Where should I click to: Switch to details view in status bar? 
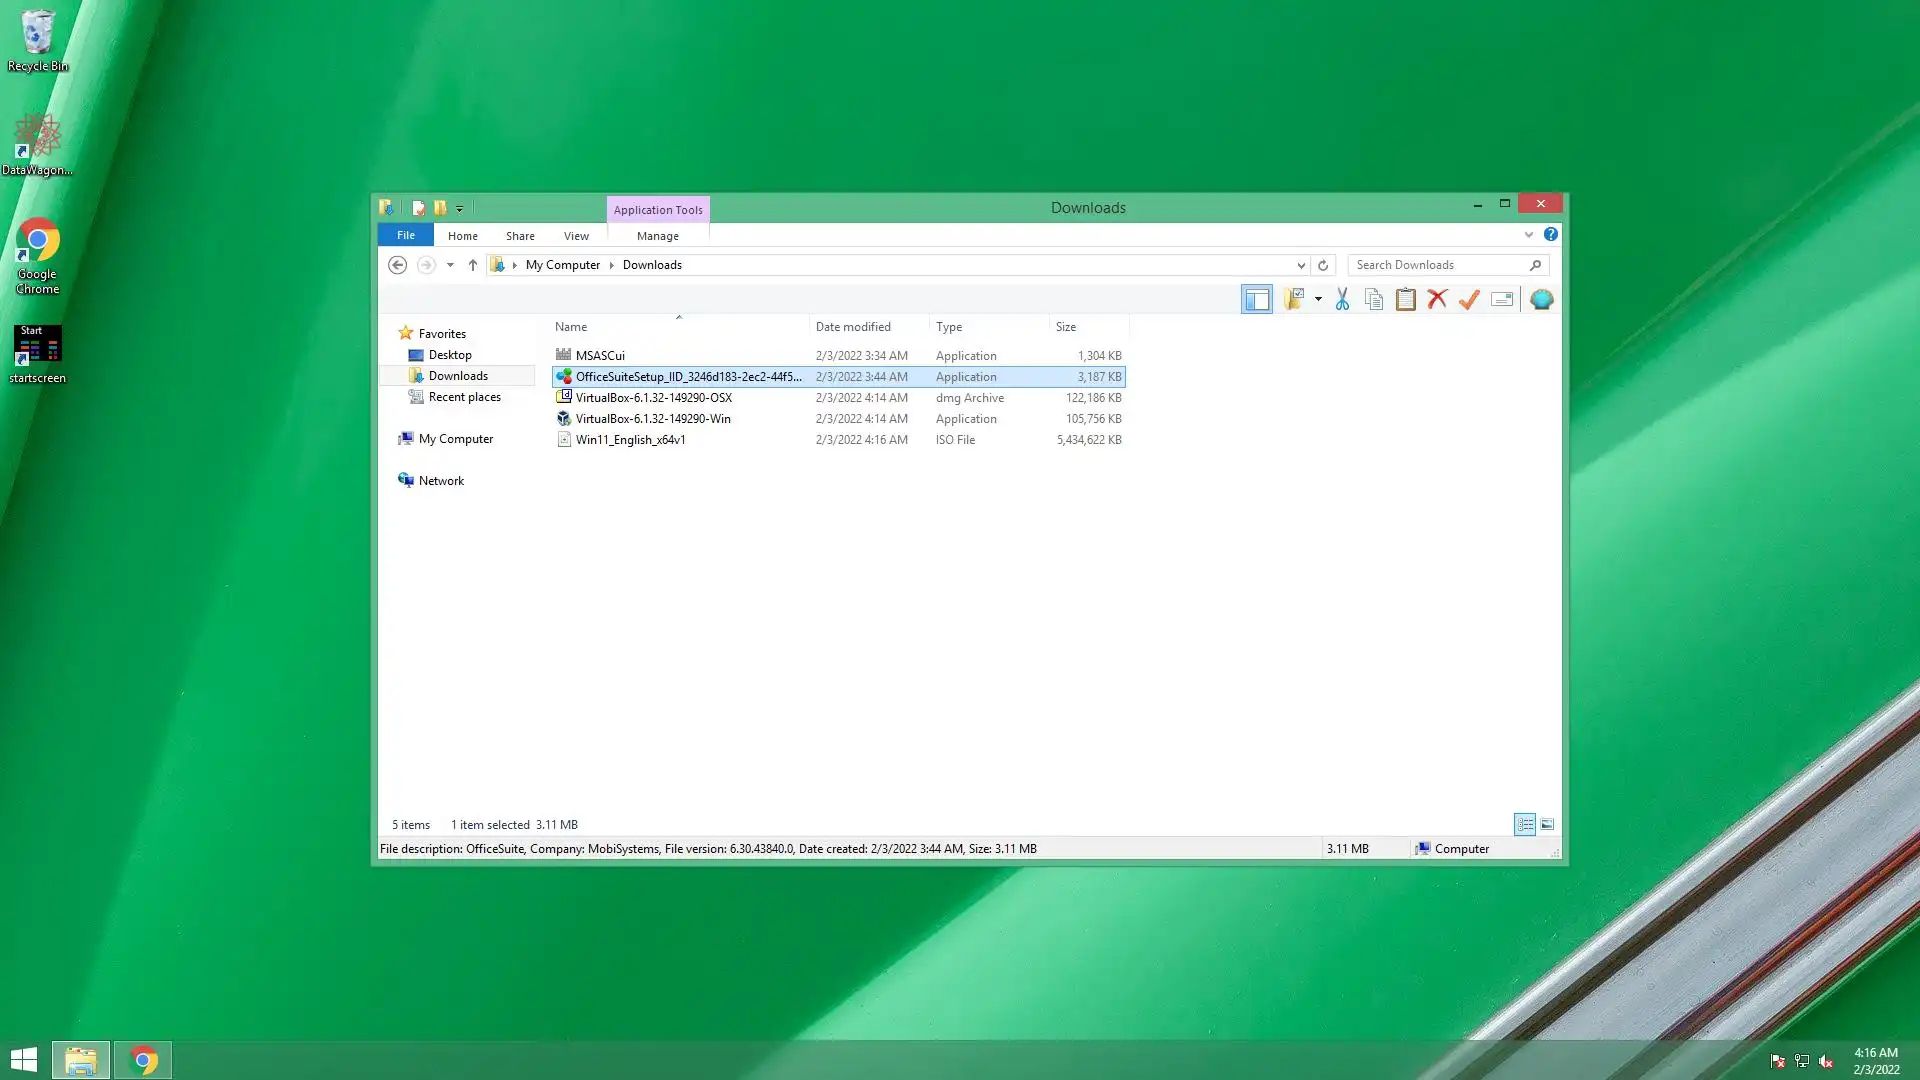(x=1525, y=824)
